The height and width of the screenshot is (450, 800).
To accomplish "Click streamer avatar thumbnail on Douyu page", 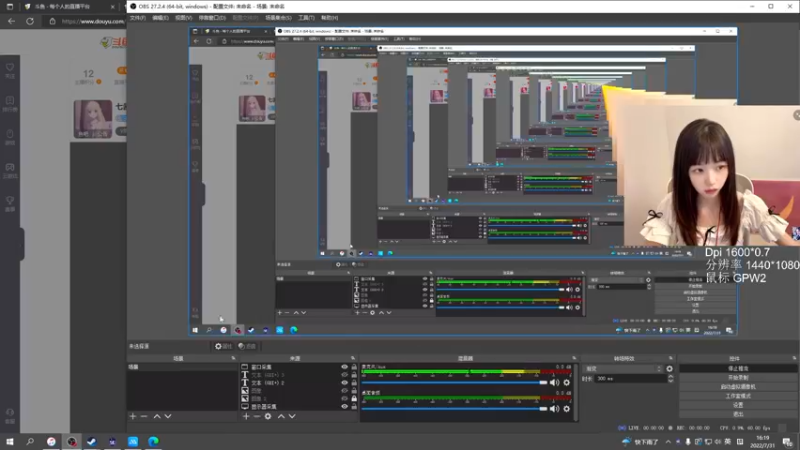I will (93, 118).
